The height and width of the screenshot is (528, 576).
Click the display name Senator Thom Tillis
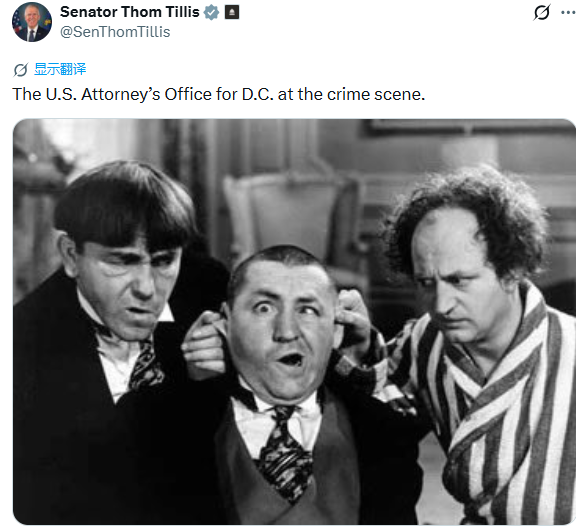pos(130,12)
